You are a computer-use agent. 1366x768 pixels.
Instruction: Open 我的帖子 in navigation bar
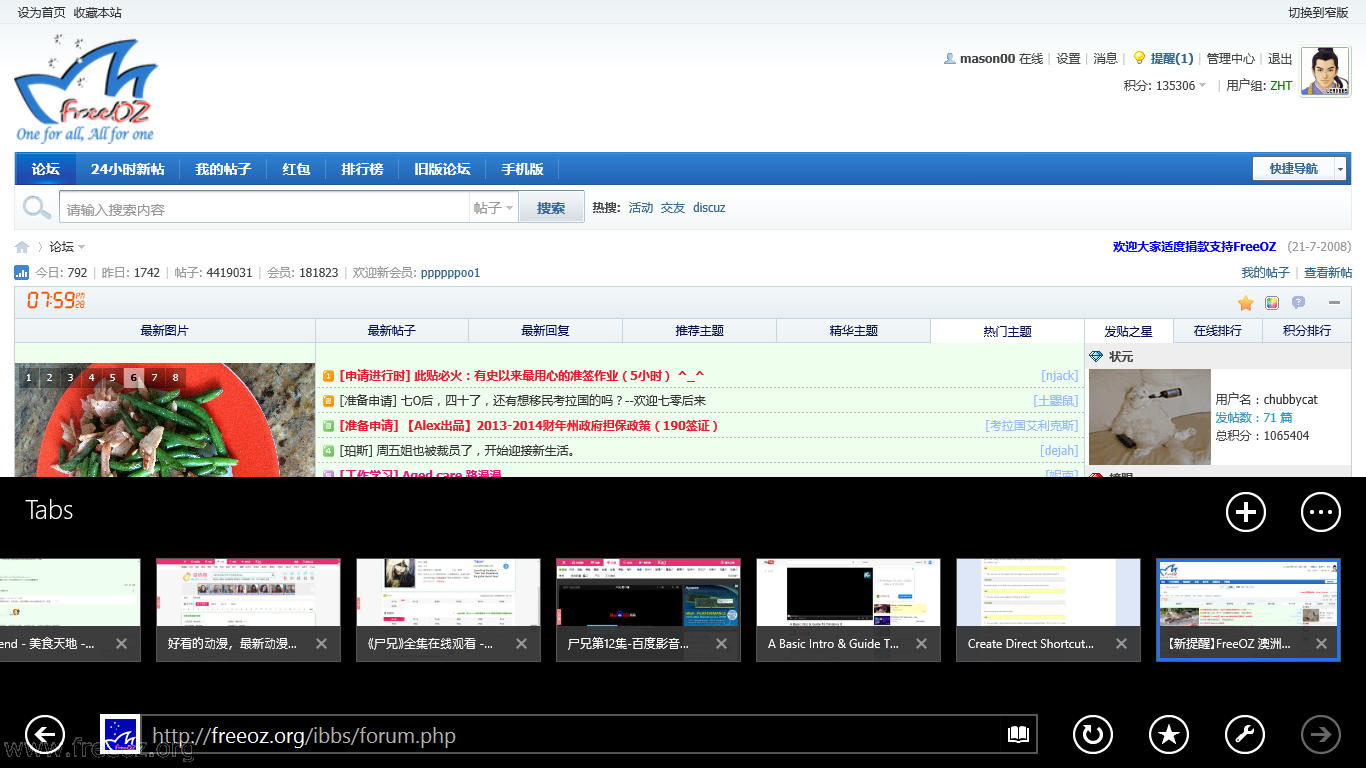(x=223, y=169)
